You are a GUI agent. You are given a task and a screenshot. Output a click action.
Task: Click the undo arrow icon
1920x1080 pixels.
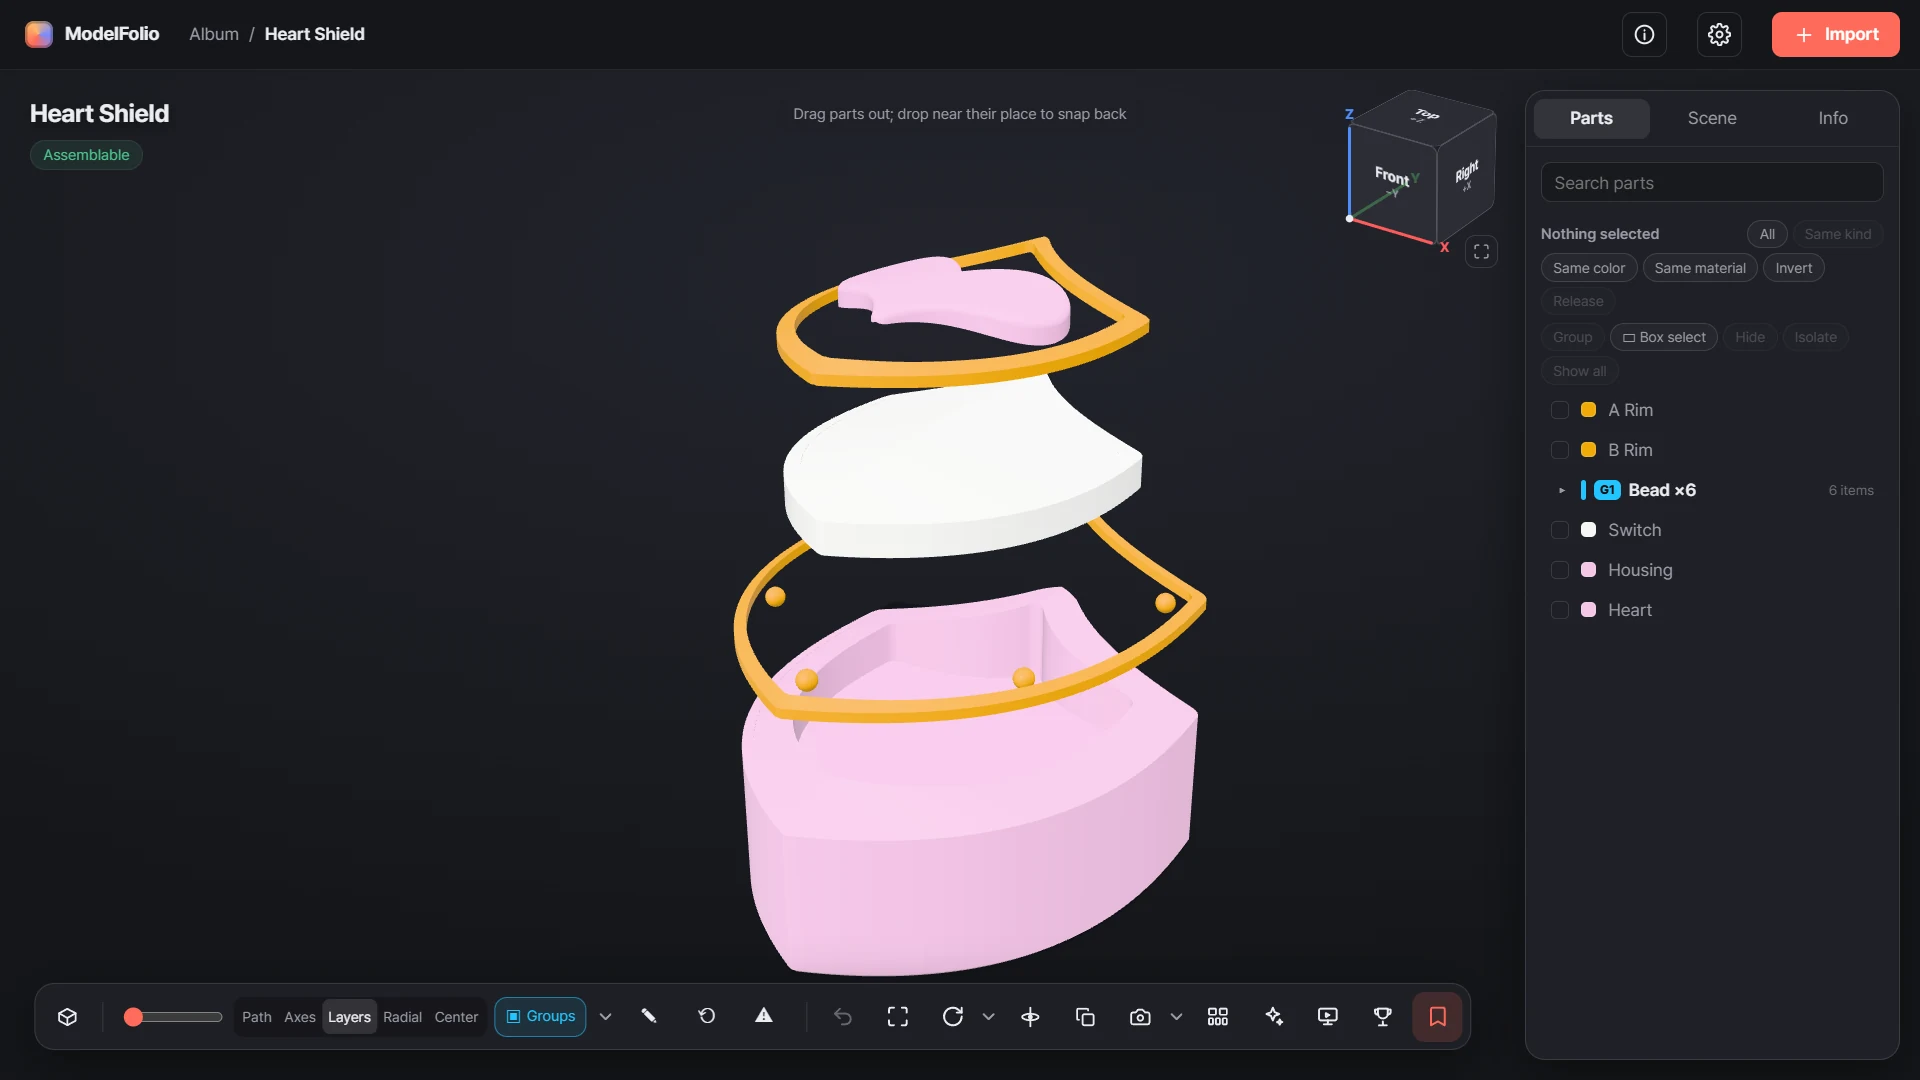[843, 1017]
